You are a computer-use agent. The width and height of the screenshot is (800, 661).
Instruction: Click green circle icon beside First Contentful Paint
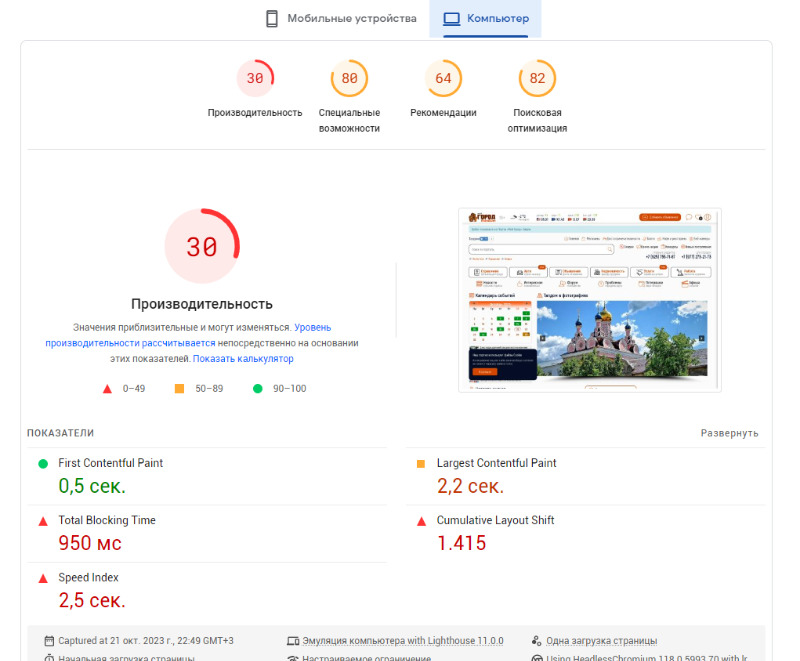click(x=43, y=464)
